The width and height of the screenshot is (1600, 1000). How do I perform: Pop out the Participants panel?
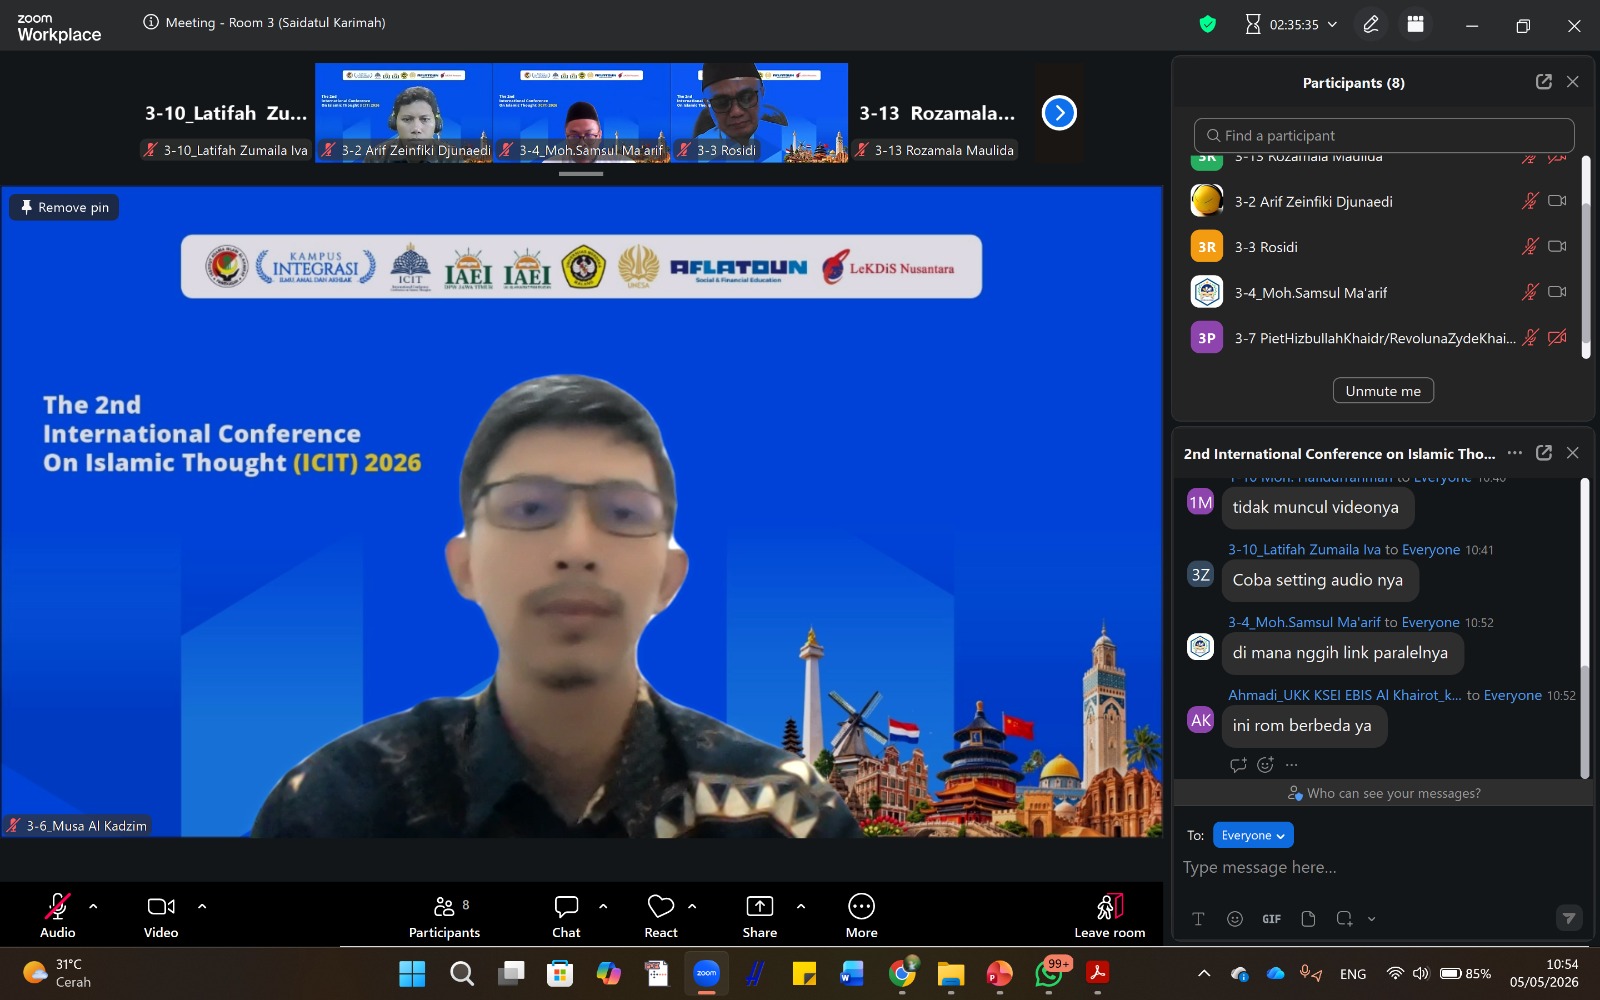click(1544, 82)
